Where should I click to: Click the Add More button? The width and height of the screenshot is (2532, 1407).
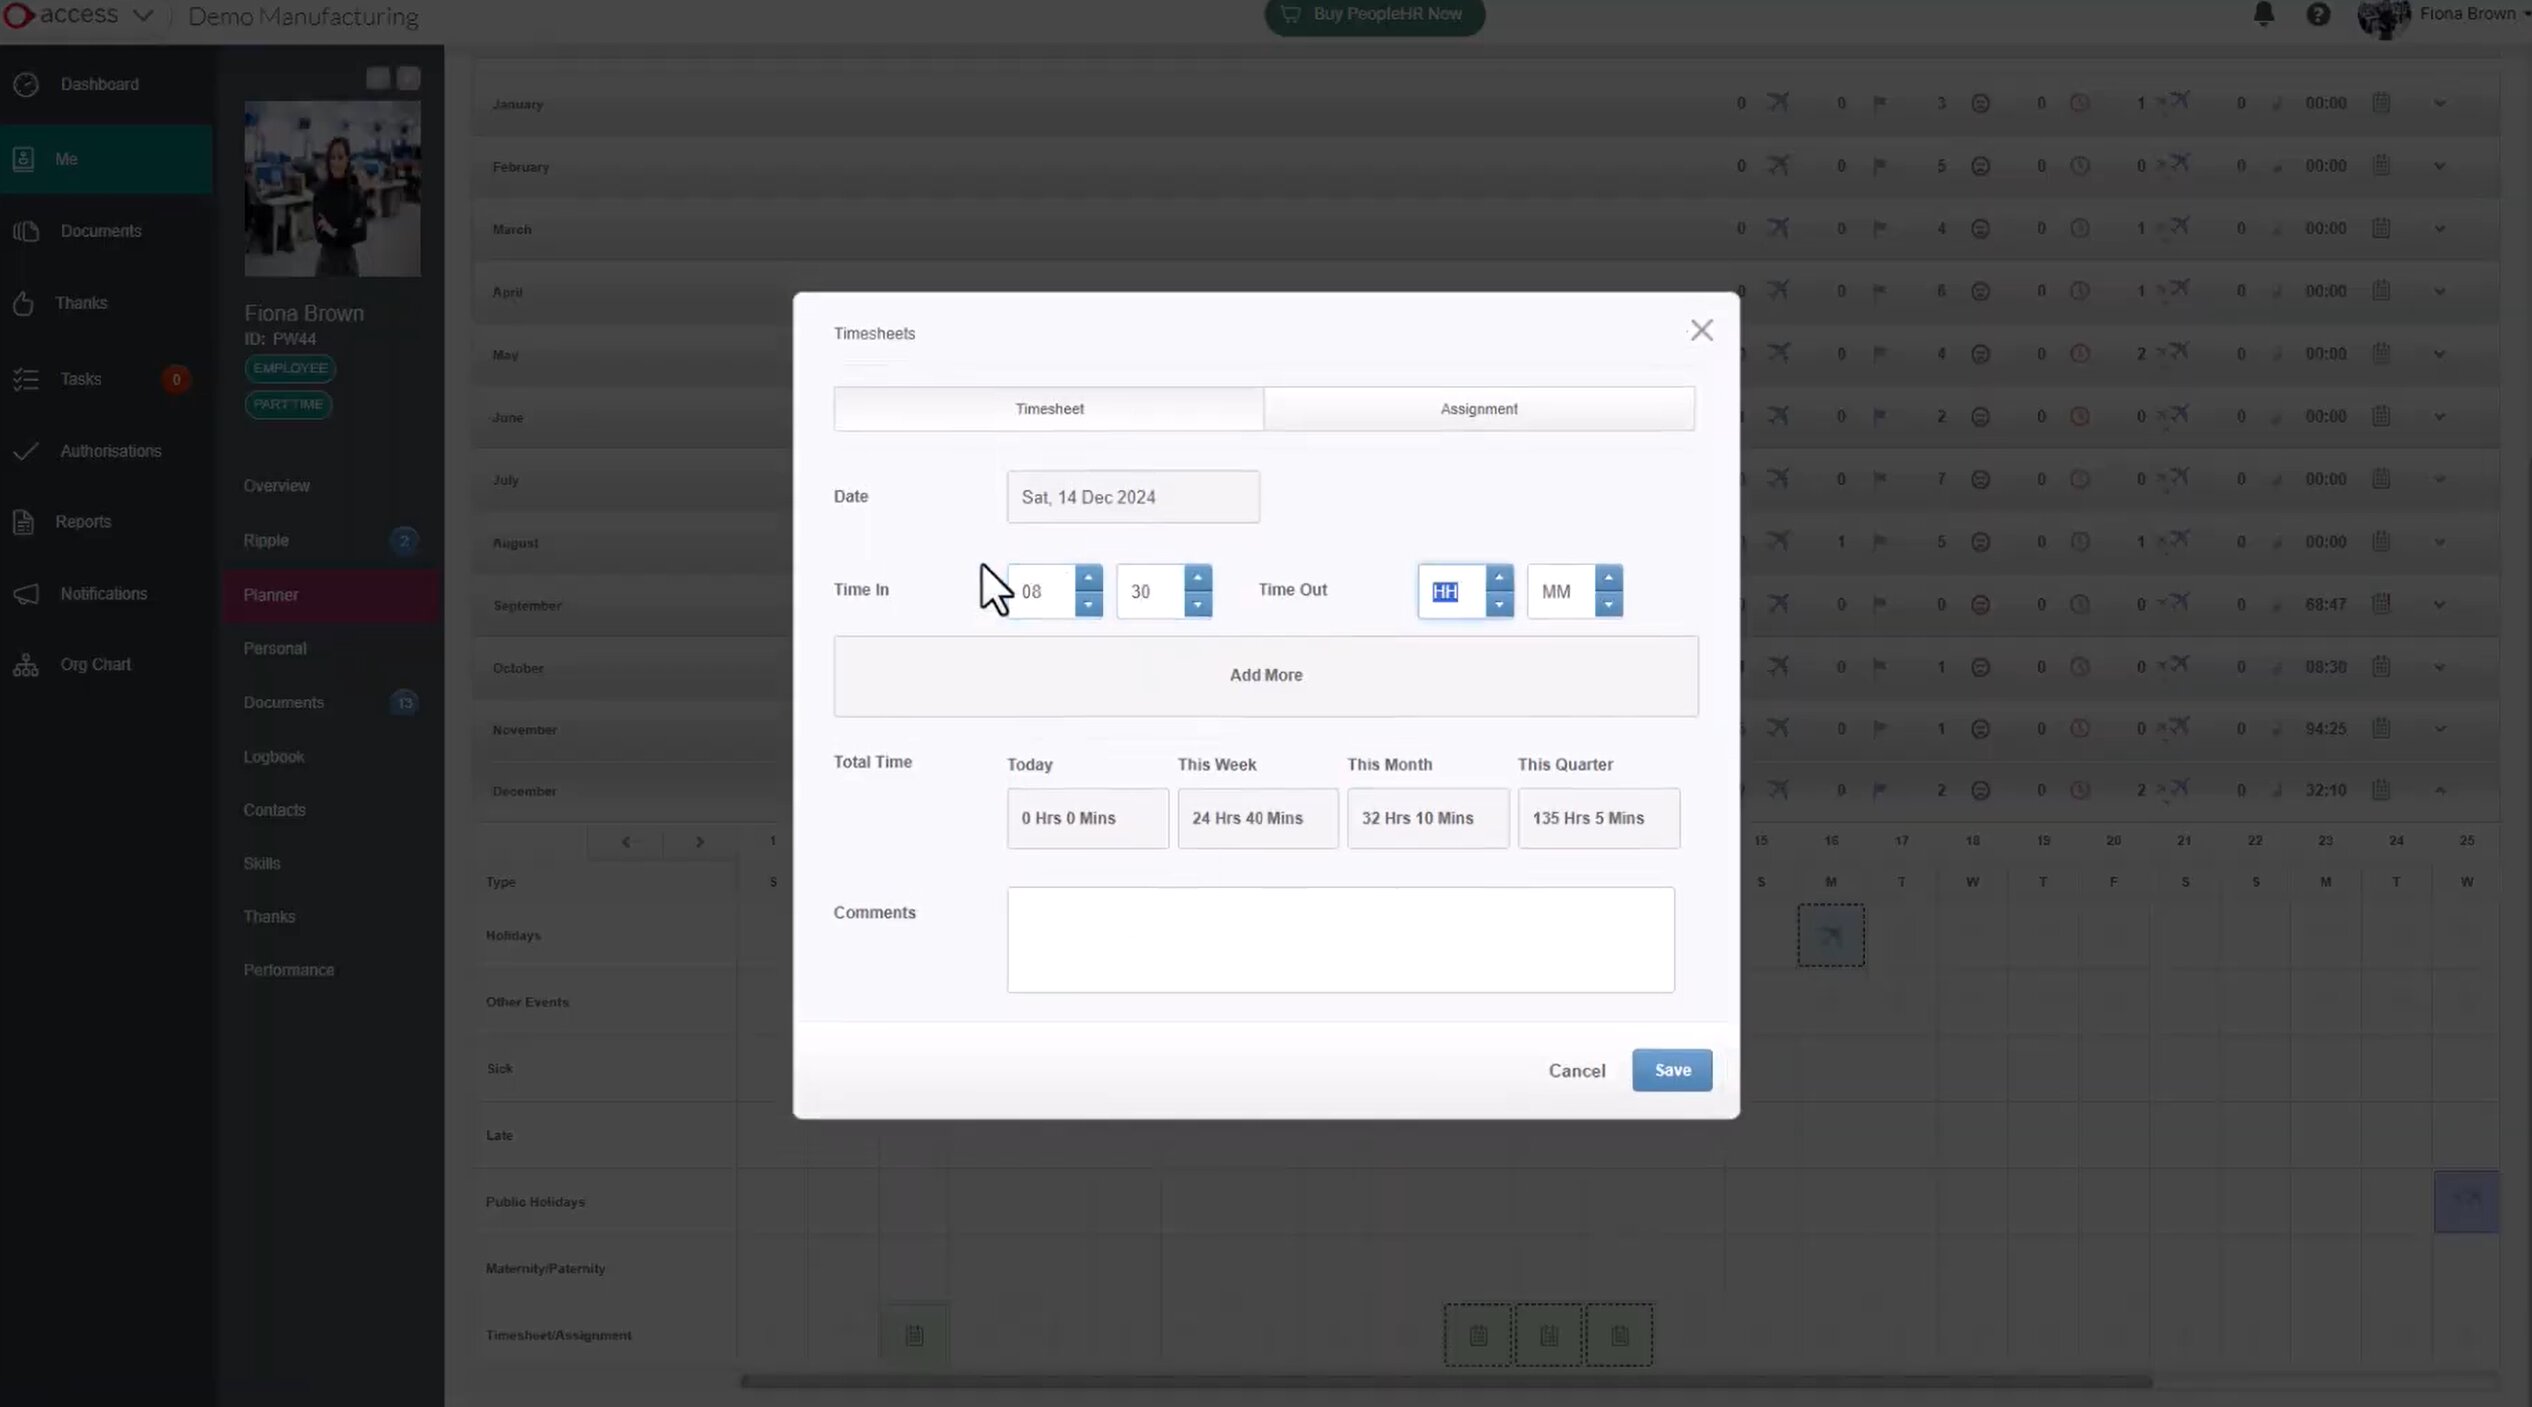point(1265,676)
